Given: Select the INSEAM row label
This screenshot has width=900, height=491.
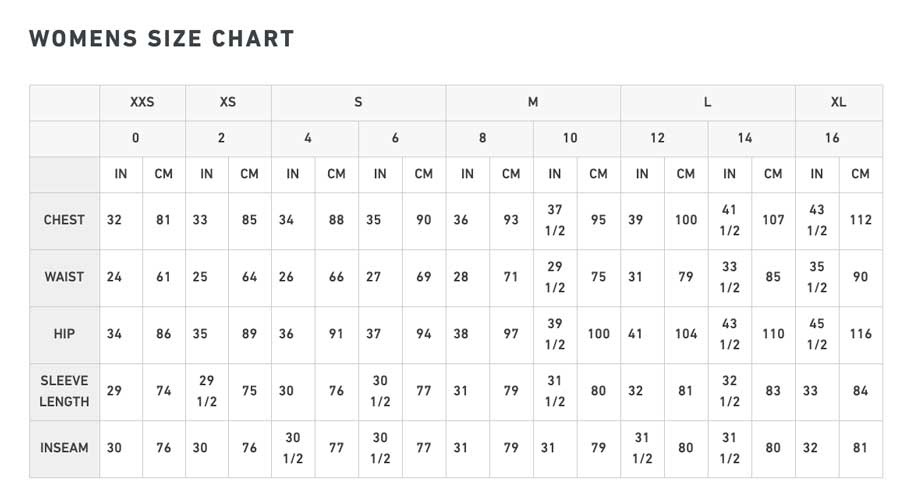Looking at the screenshot, I should (64, 449).
